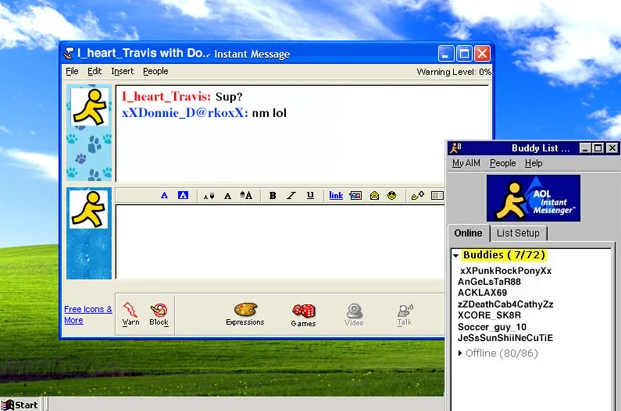Viewport: 621px width, 411px height.
Task: Open the Insert menu in the IM window
Action: [122, 71]
